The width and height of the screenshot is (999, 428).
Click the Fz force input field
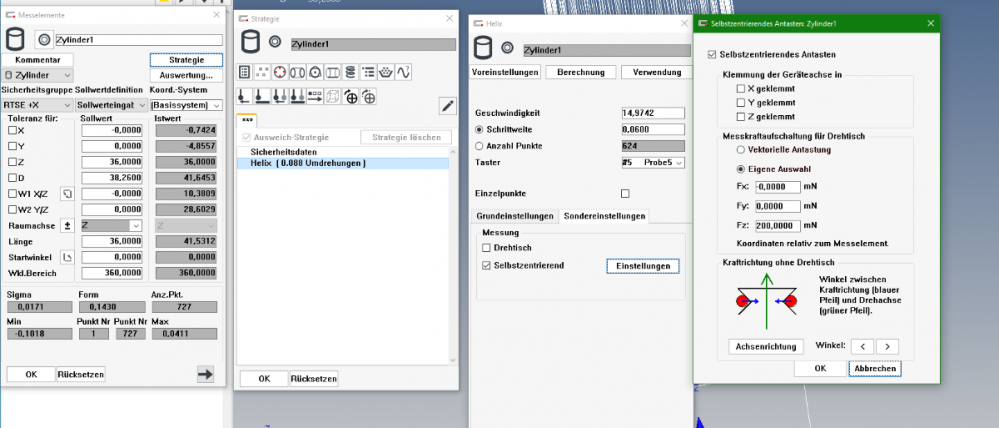(x=777, y=225)
